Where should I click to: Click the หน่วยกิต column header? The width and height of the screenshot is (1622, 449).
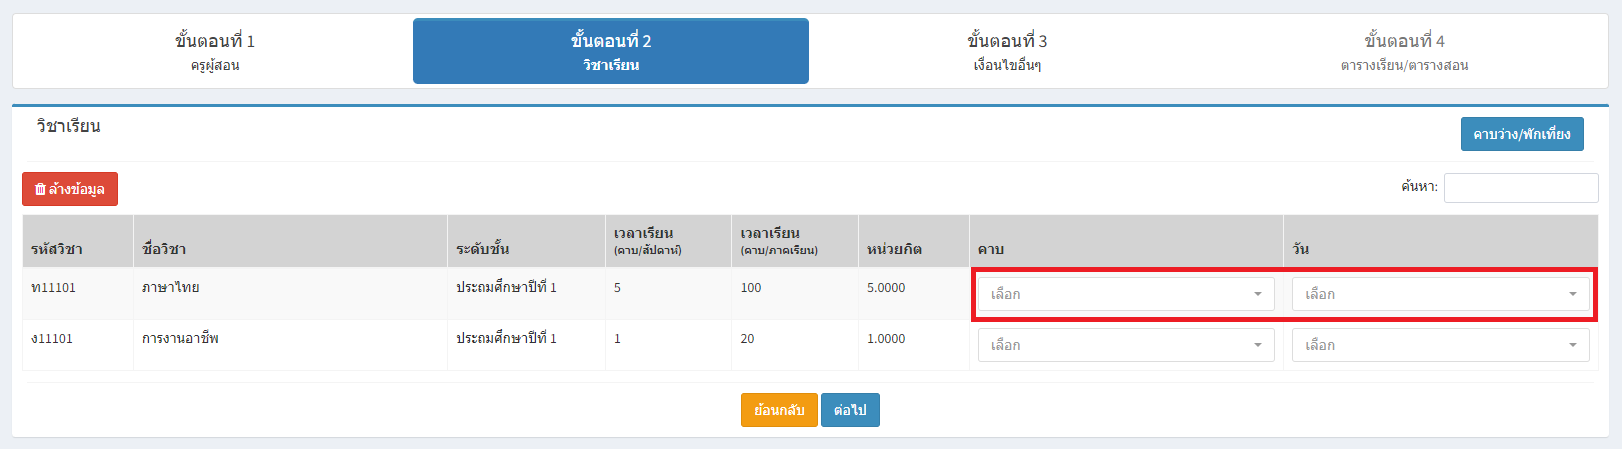click(914, 241)
